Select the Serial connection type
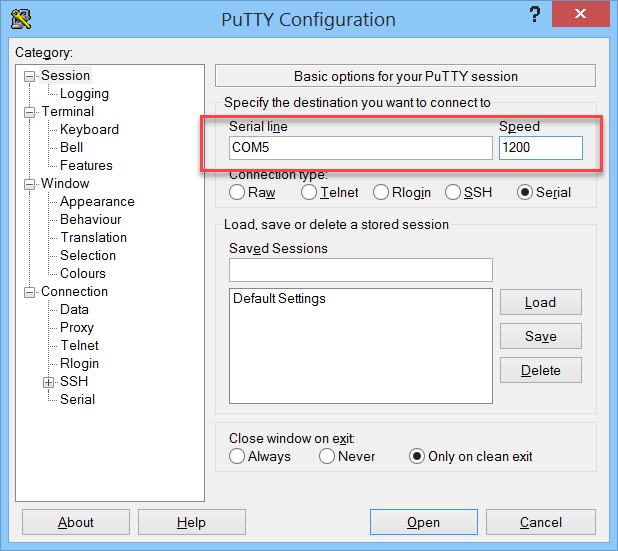Screen dimensions: 618x551 click(x=525, y=192)
